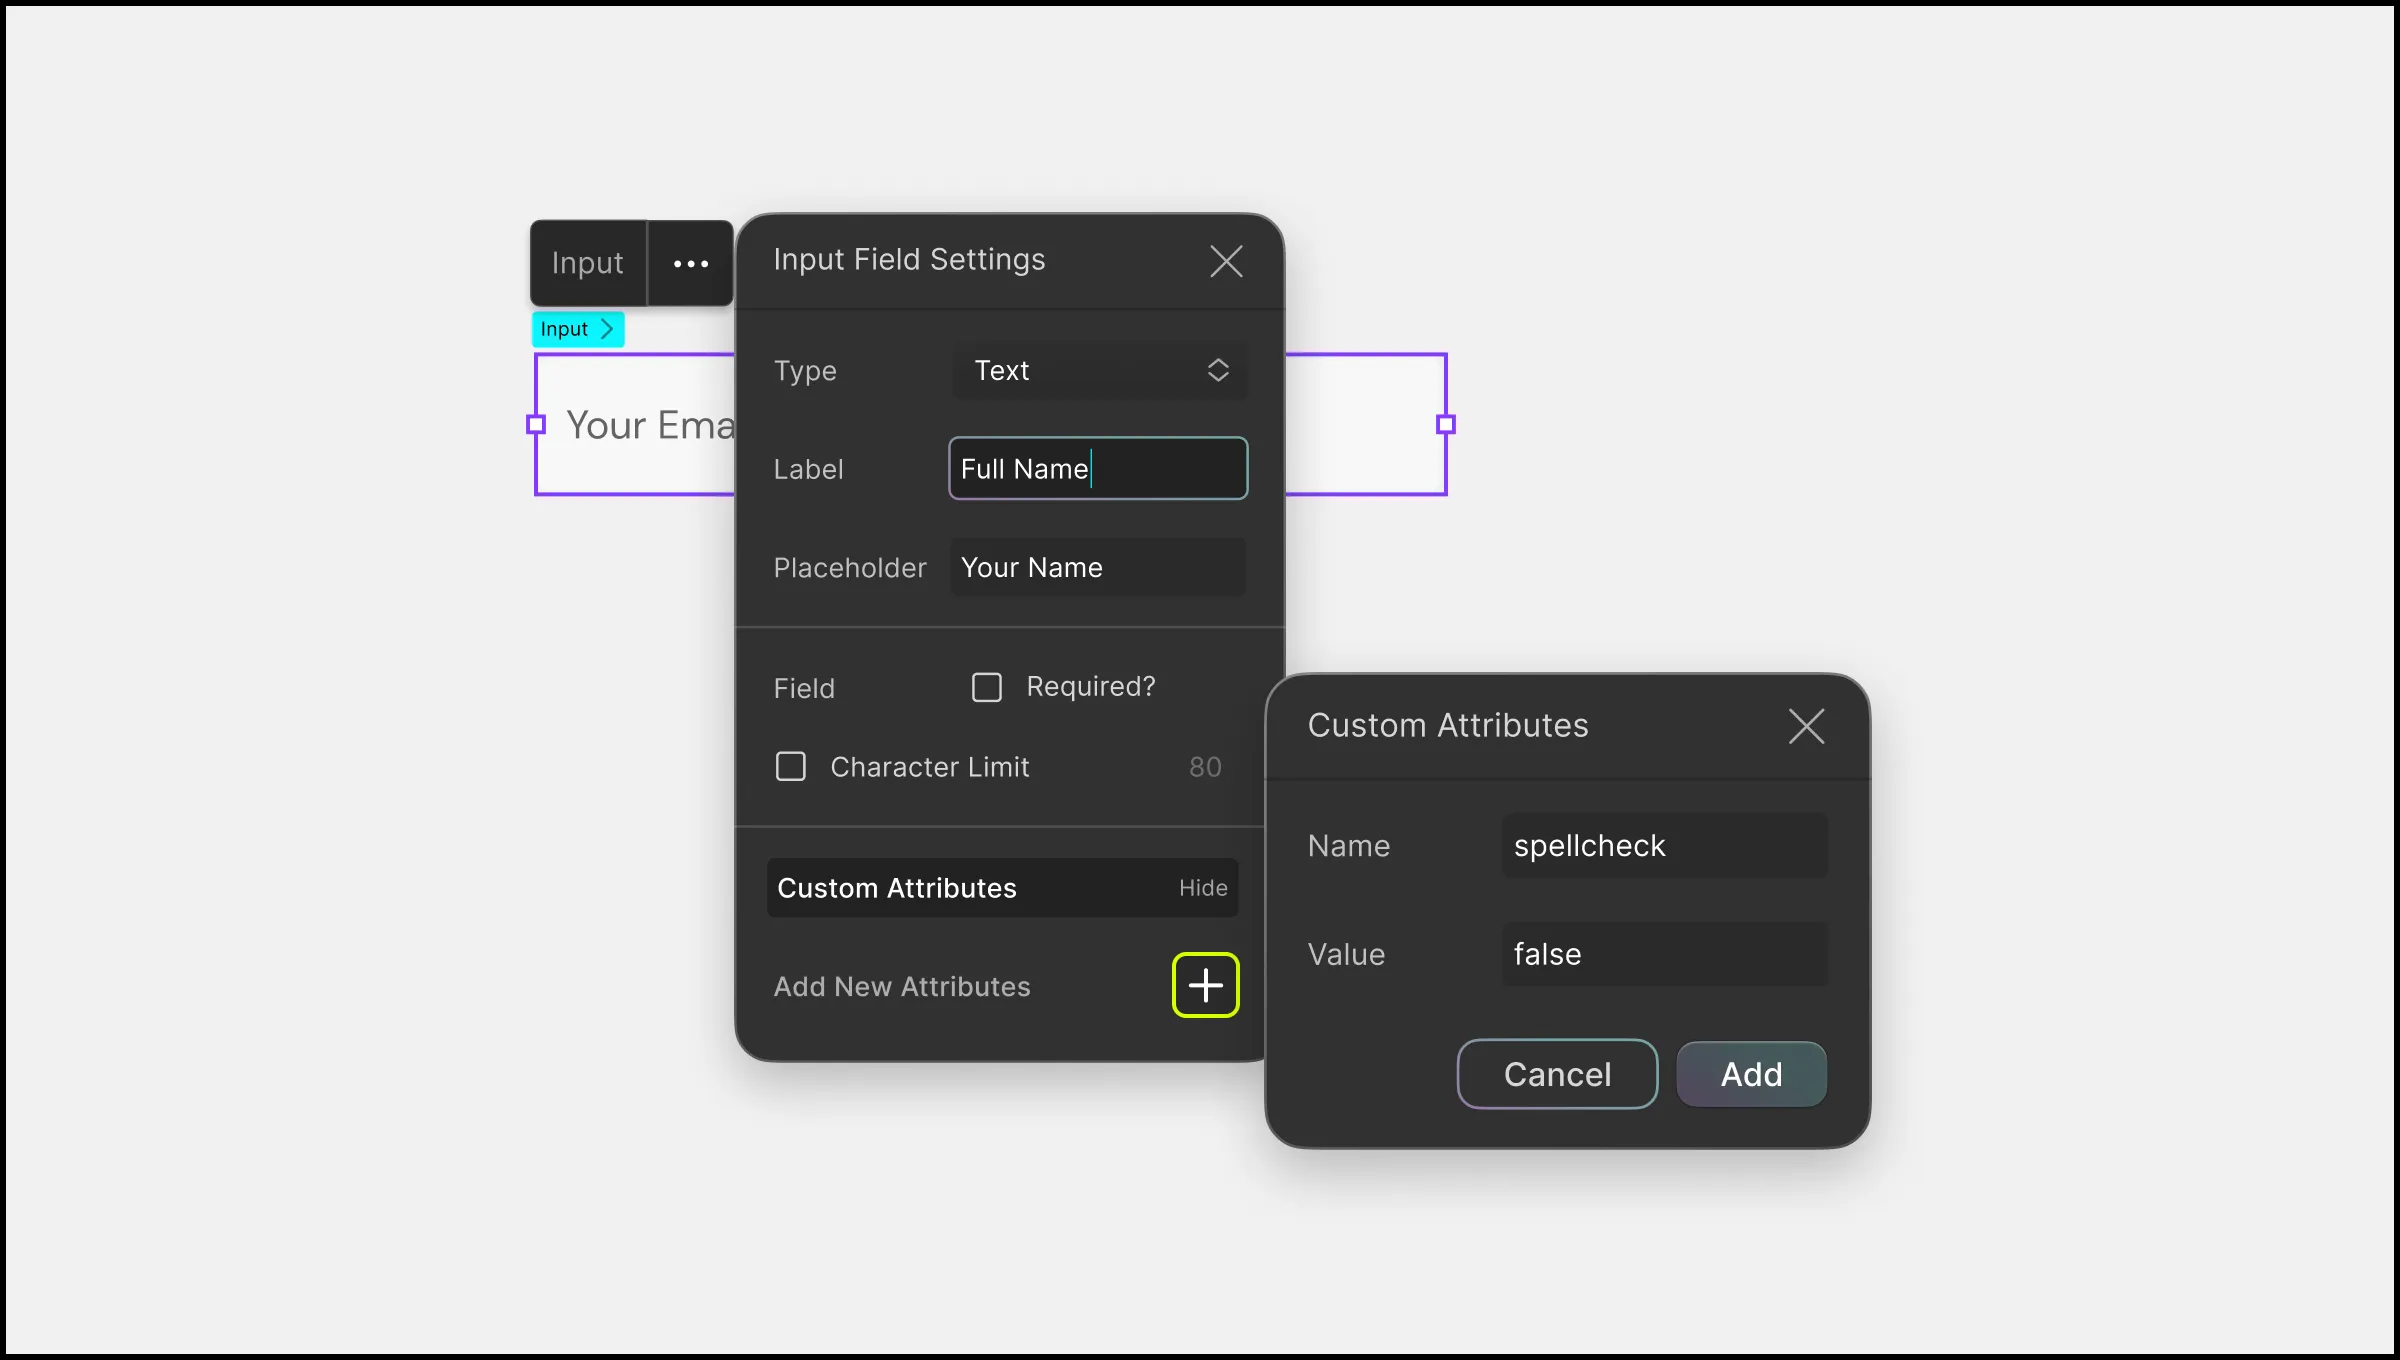
Task: Click the character limit value 80
Action: point(1205,767)
